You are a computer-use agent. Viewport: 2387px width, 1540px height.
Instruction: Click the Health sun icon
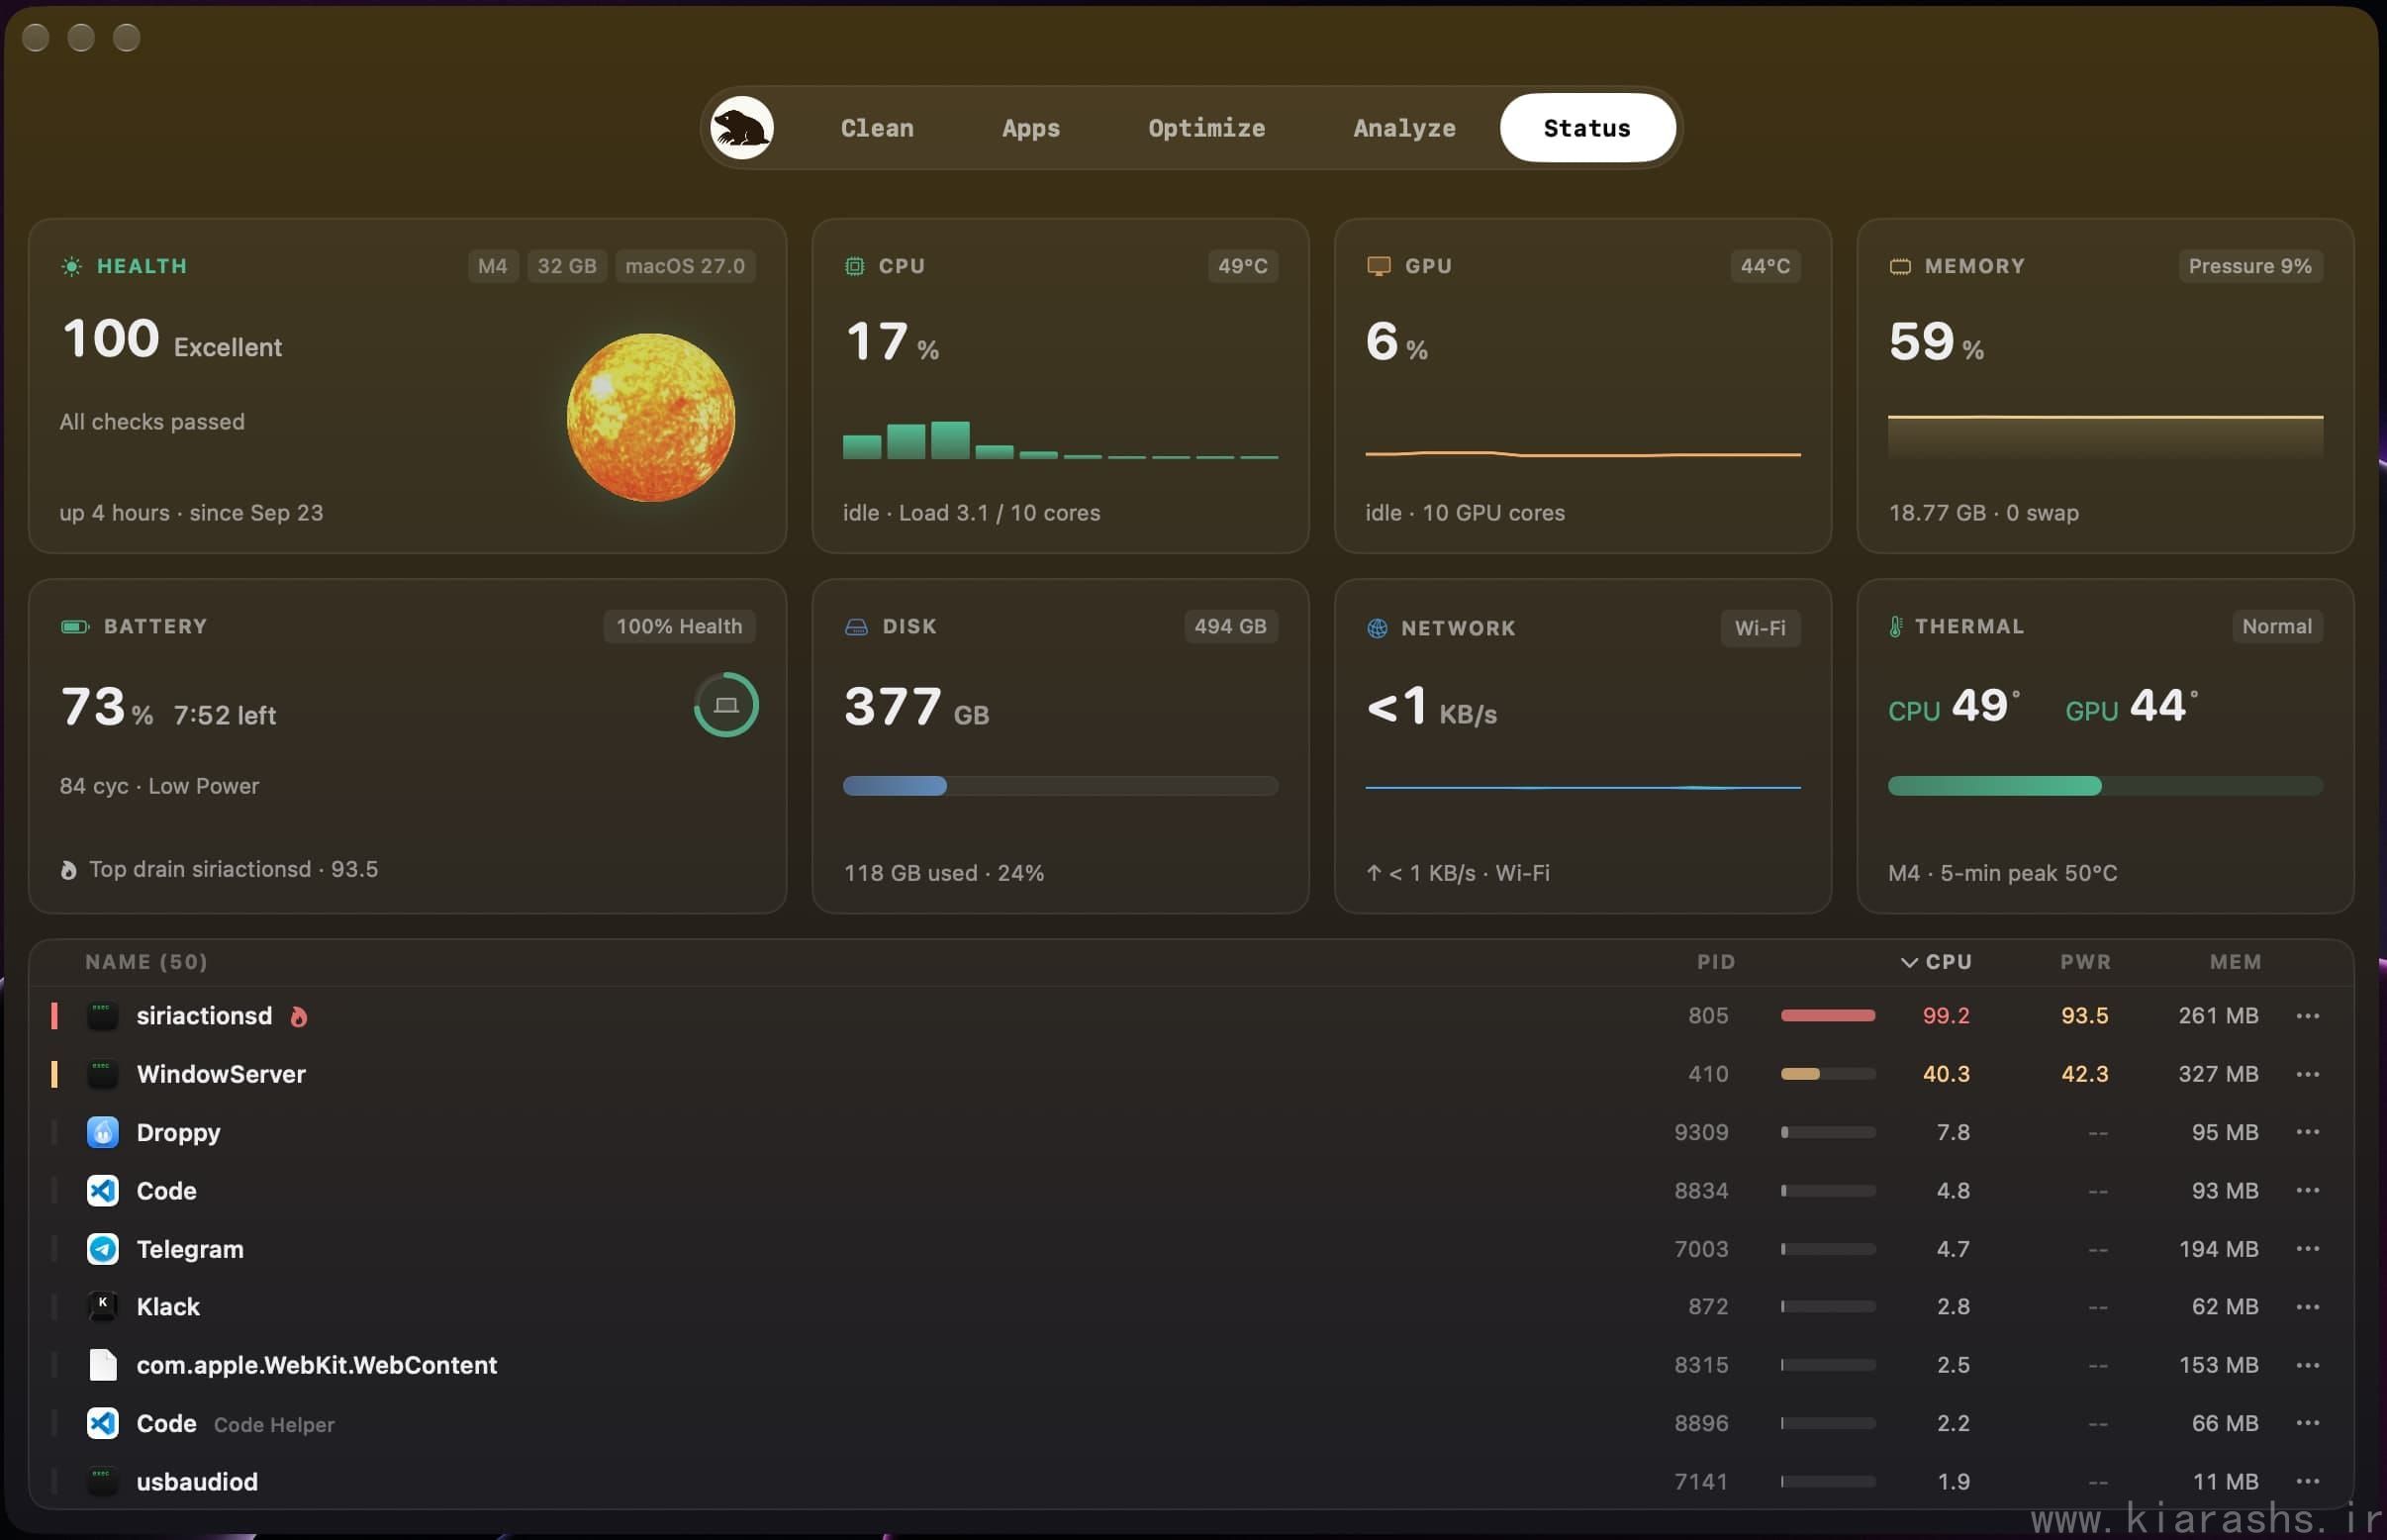(x=71, y=266)
